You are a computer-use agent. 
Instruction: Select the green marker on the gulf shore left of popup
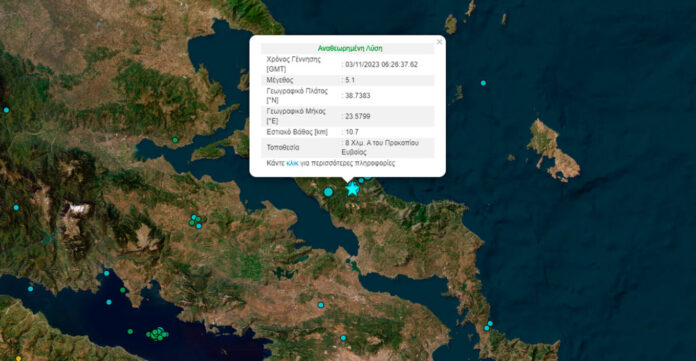click(x=175, y=140)
